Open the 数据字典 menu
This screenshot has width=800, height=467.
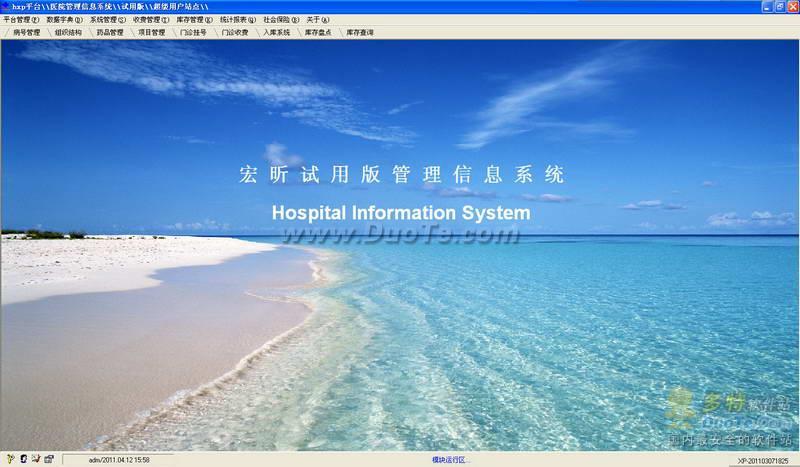coord(64,19)
